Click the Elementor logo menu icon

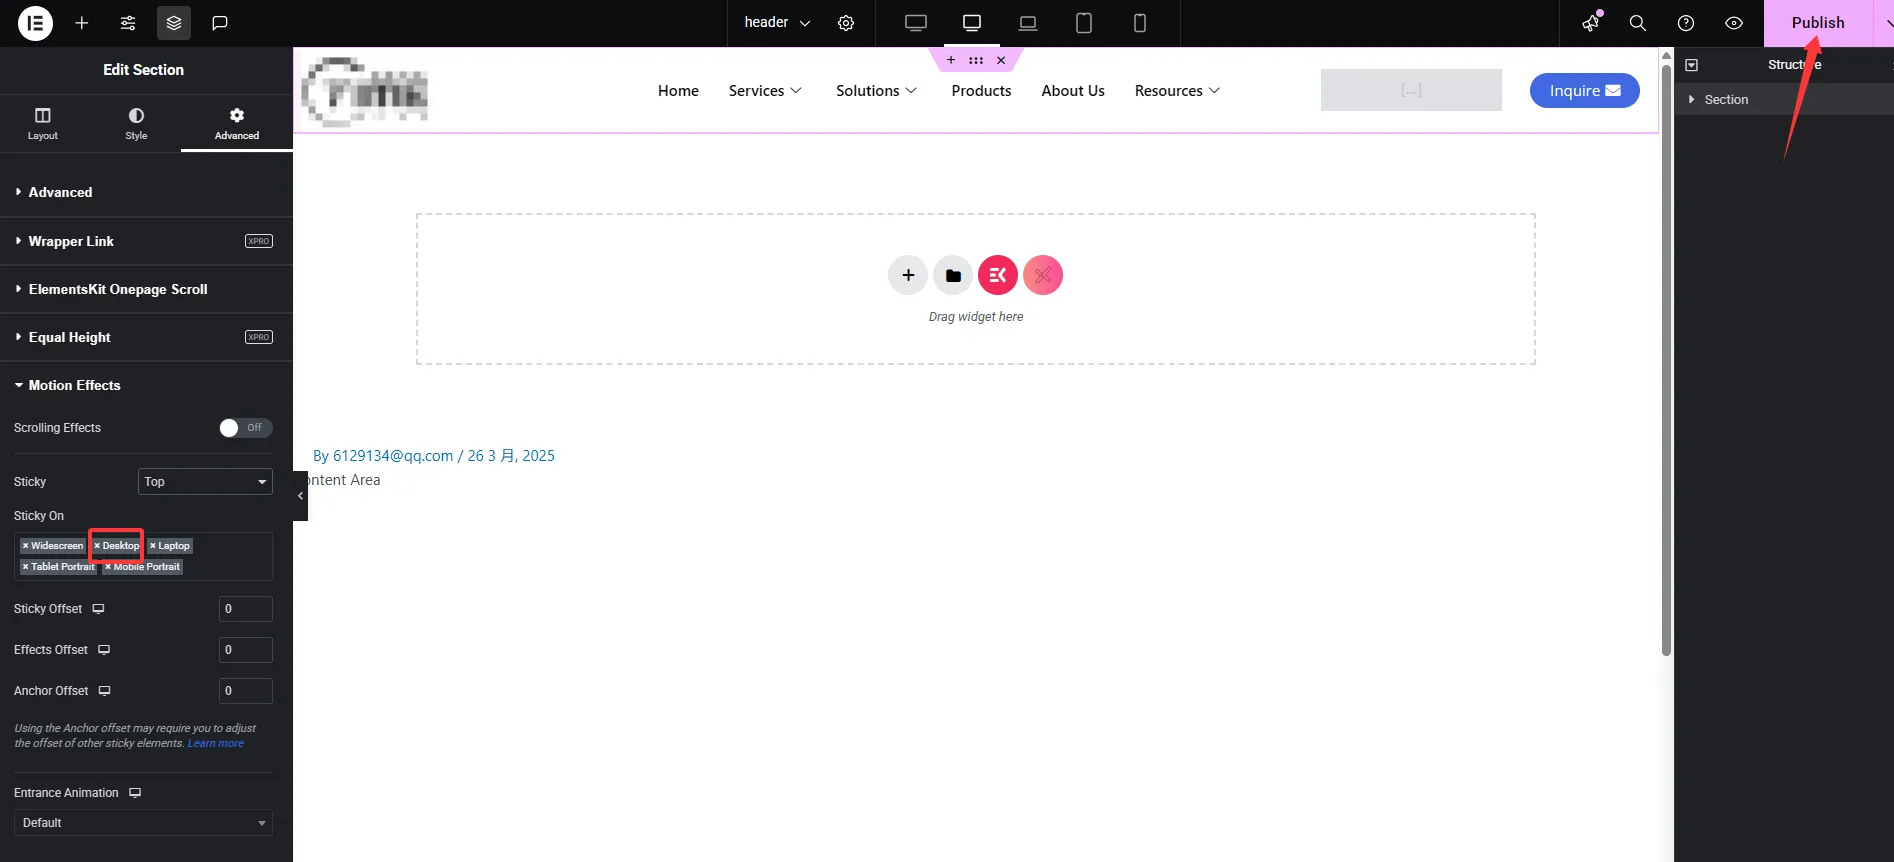tap(35, 23)
